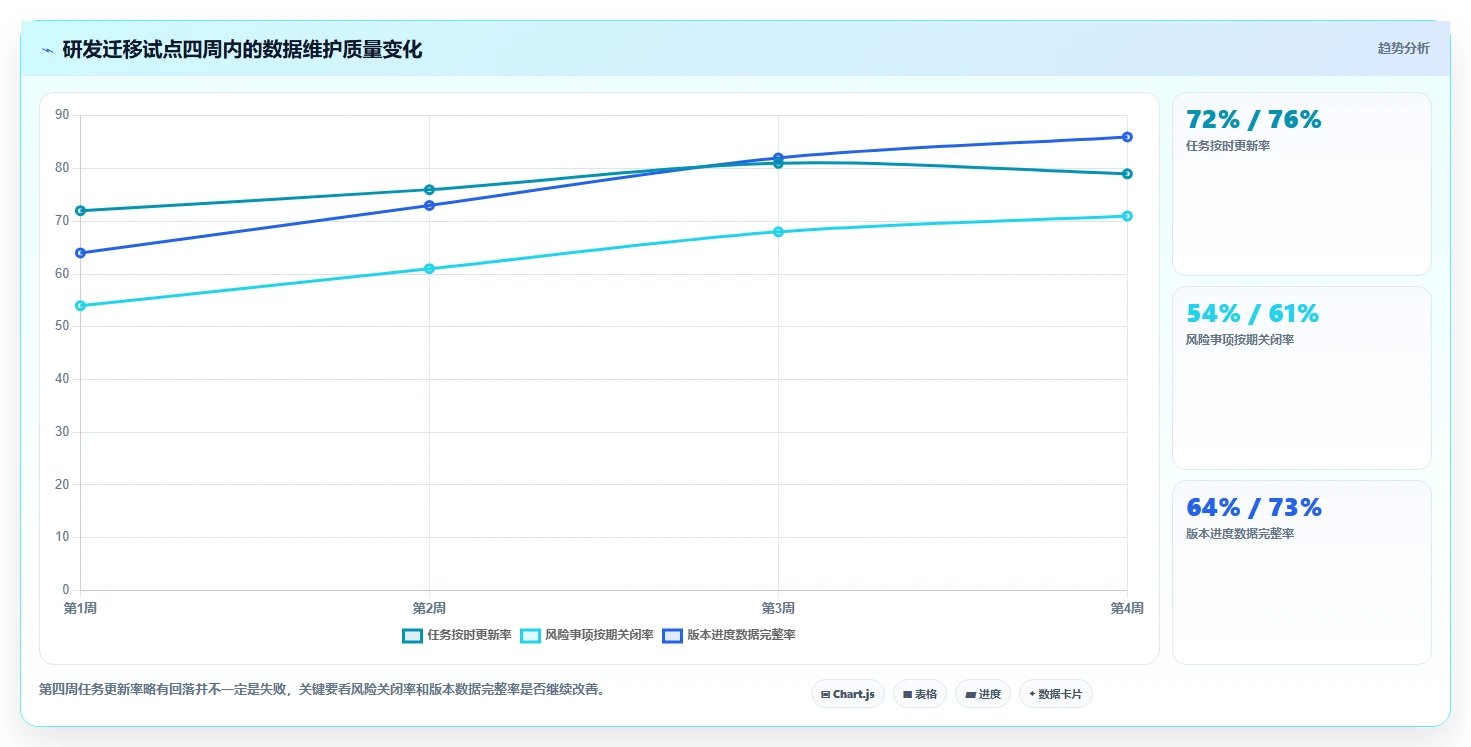This screenshot has width=1471, height=747.
Task: Open the 72% / 76% 任务按时更新率 card
Action: pos(1302,184)
